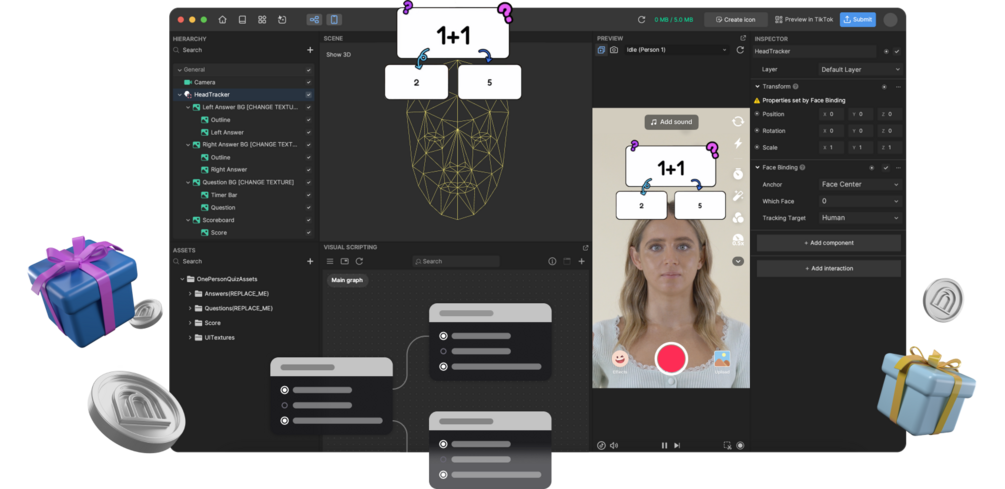Open the Idle (Person 1) preview dropdown
This screenshot has width=1005, height=489.
(677, 50)
